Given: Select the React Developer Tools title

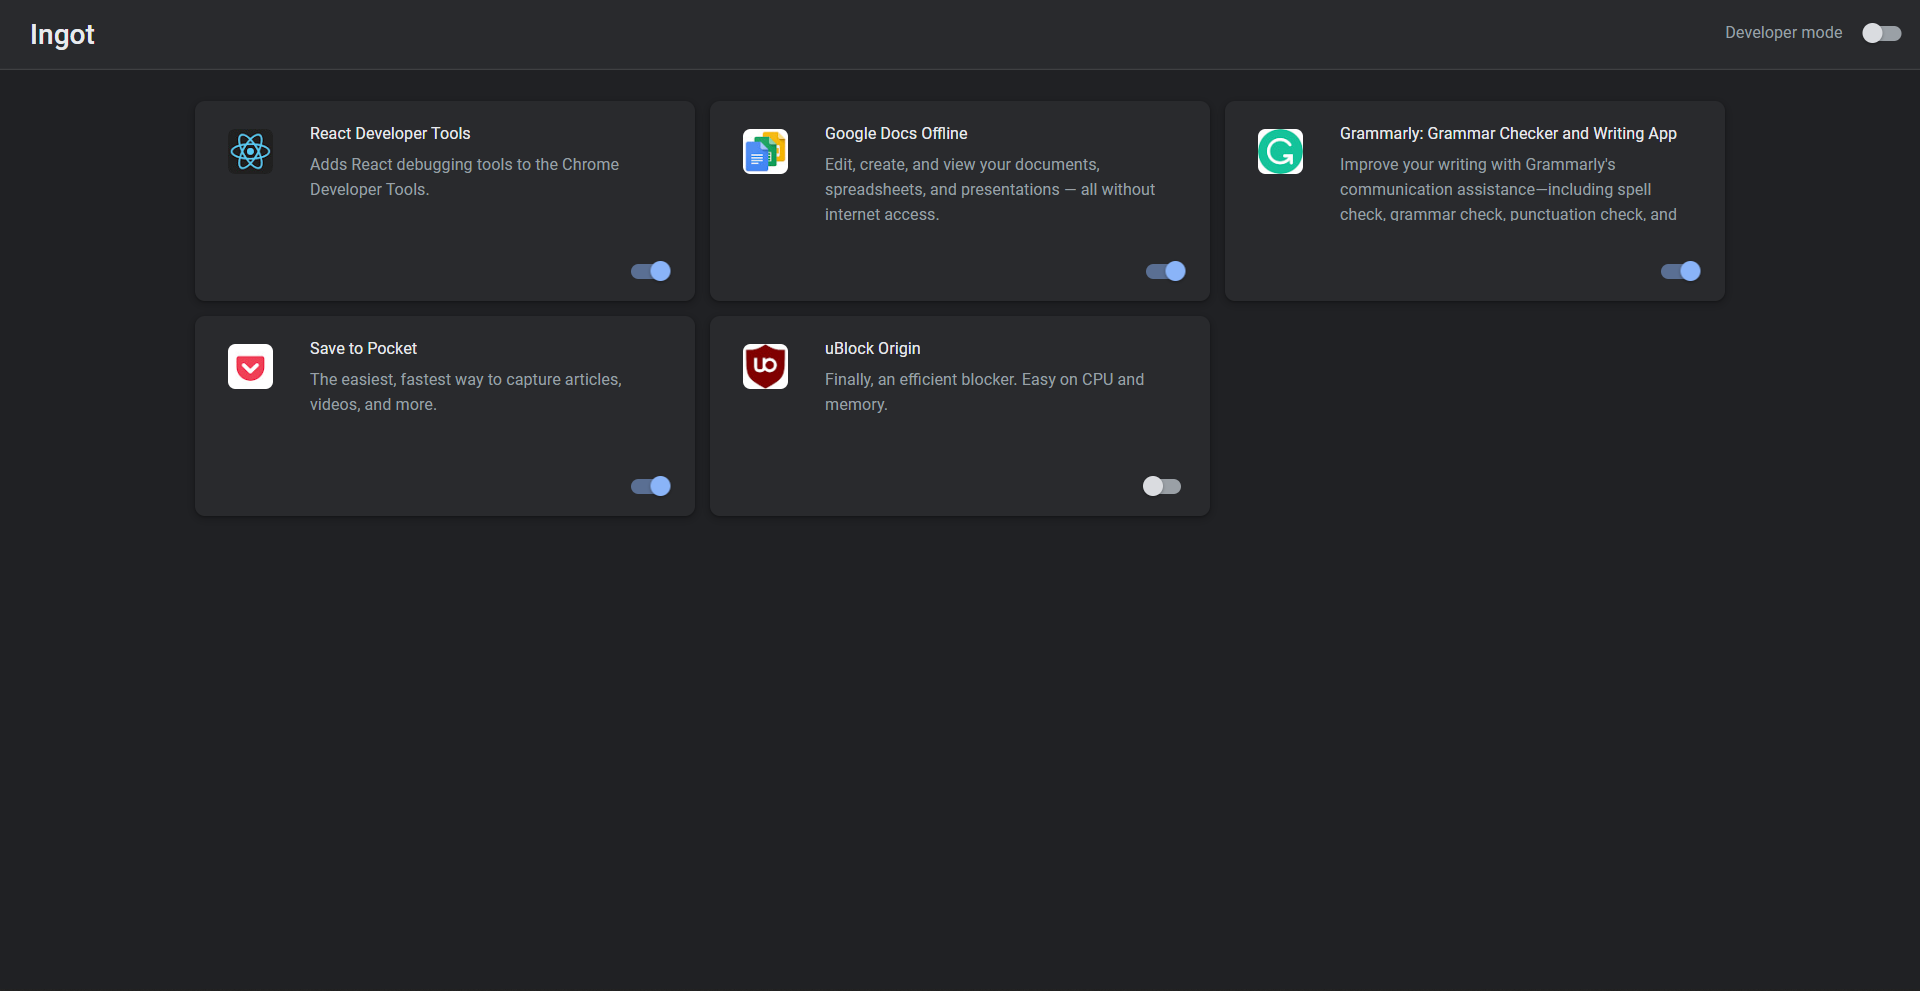Looking at the screenshot, I should pyautogui.click(x=390, y=134).
